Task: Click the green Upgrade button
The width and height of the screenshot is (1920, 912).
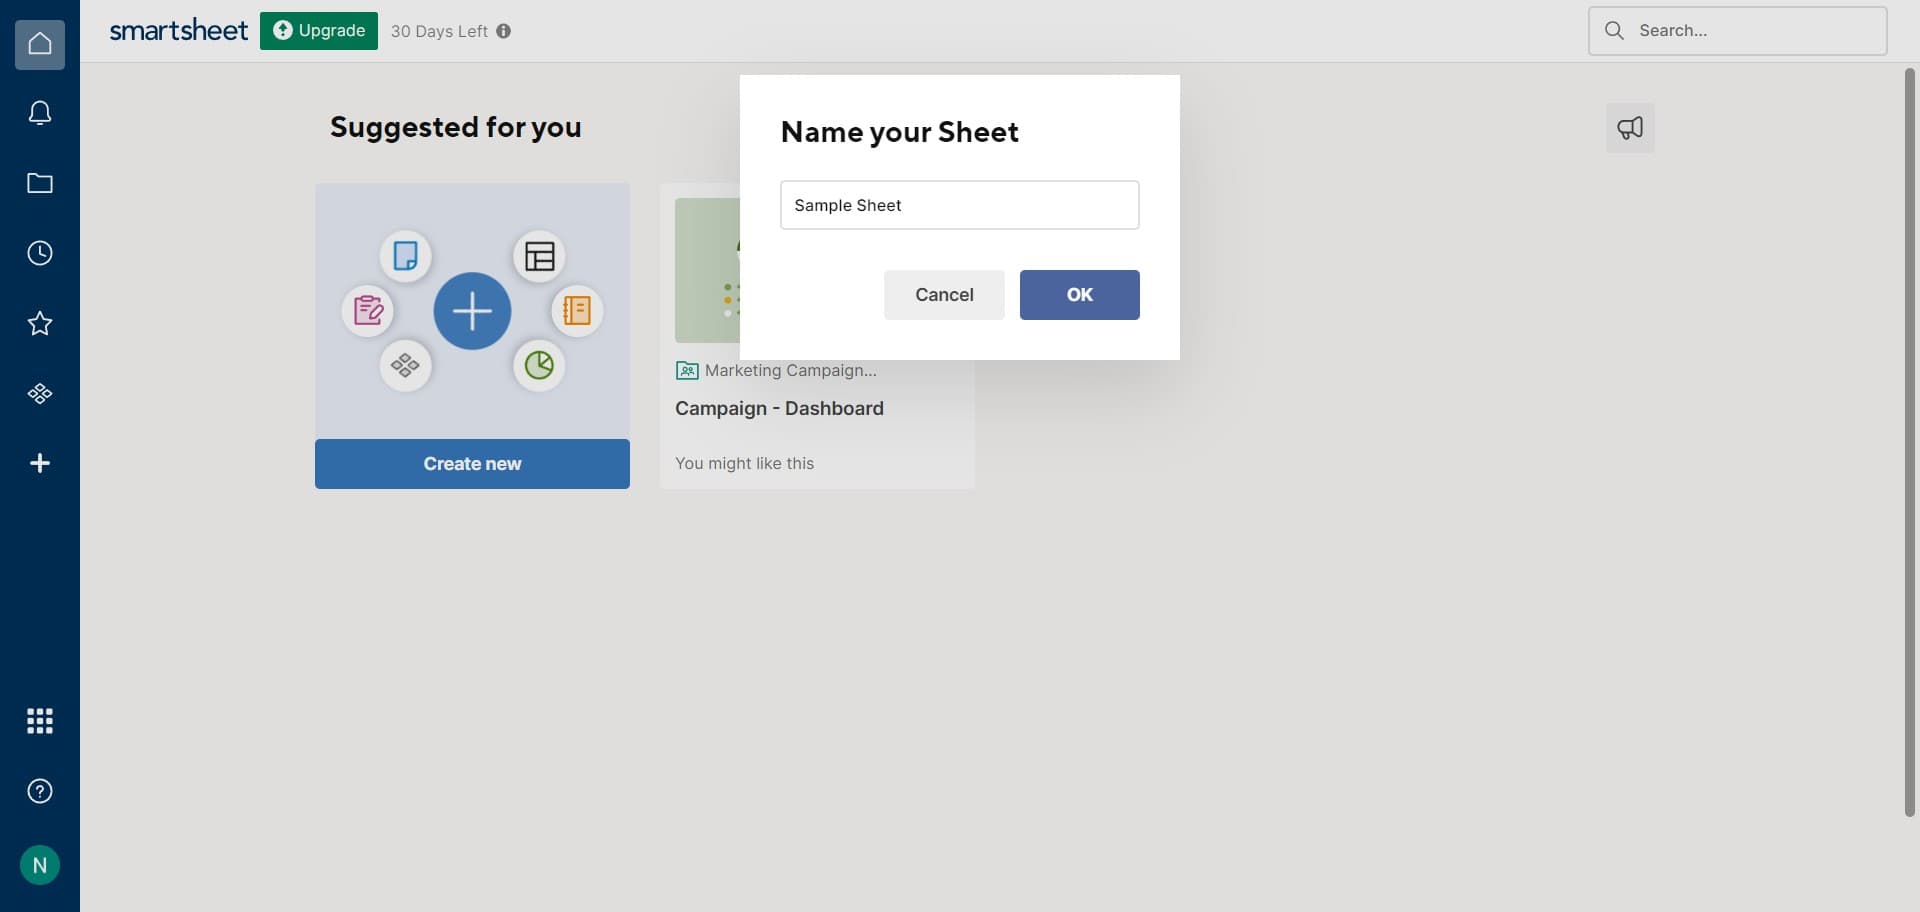Action: (318, 30)
